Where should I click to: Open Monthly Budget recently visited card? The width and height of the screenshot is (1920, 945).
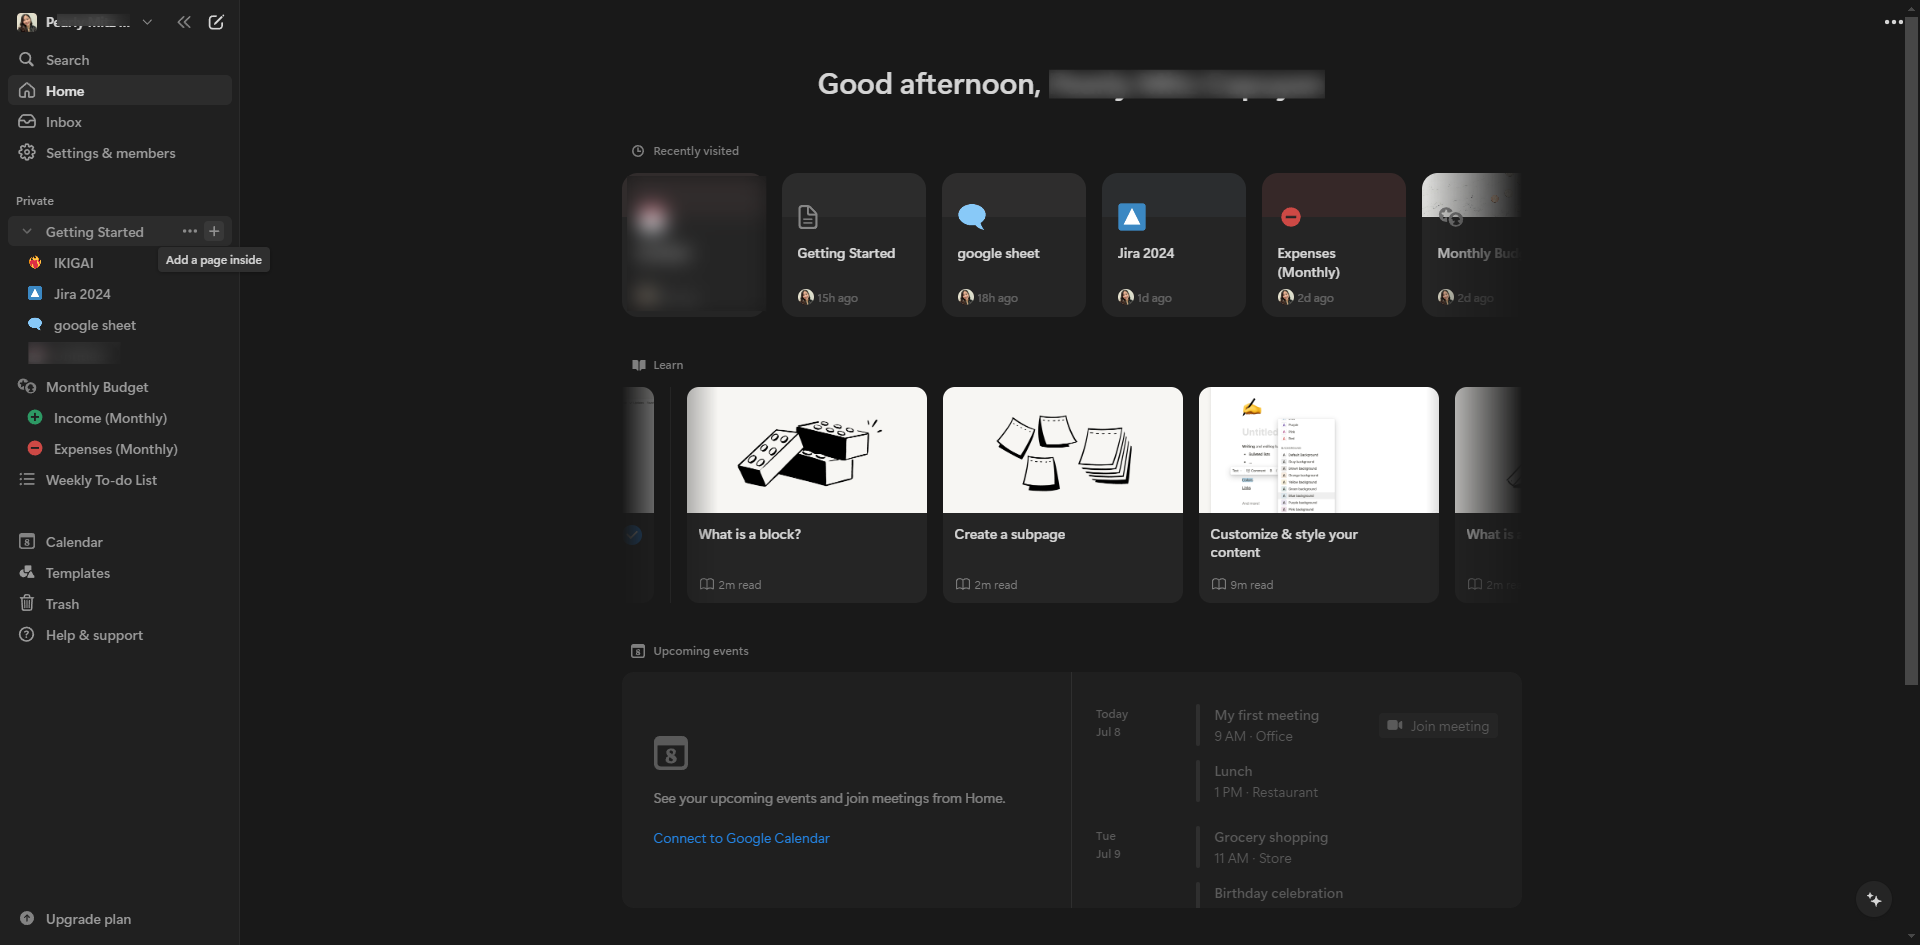[x=1471, y=245]
